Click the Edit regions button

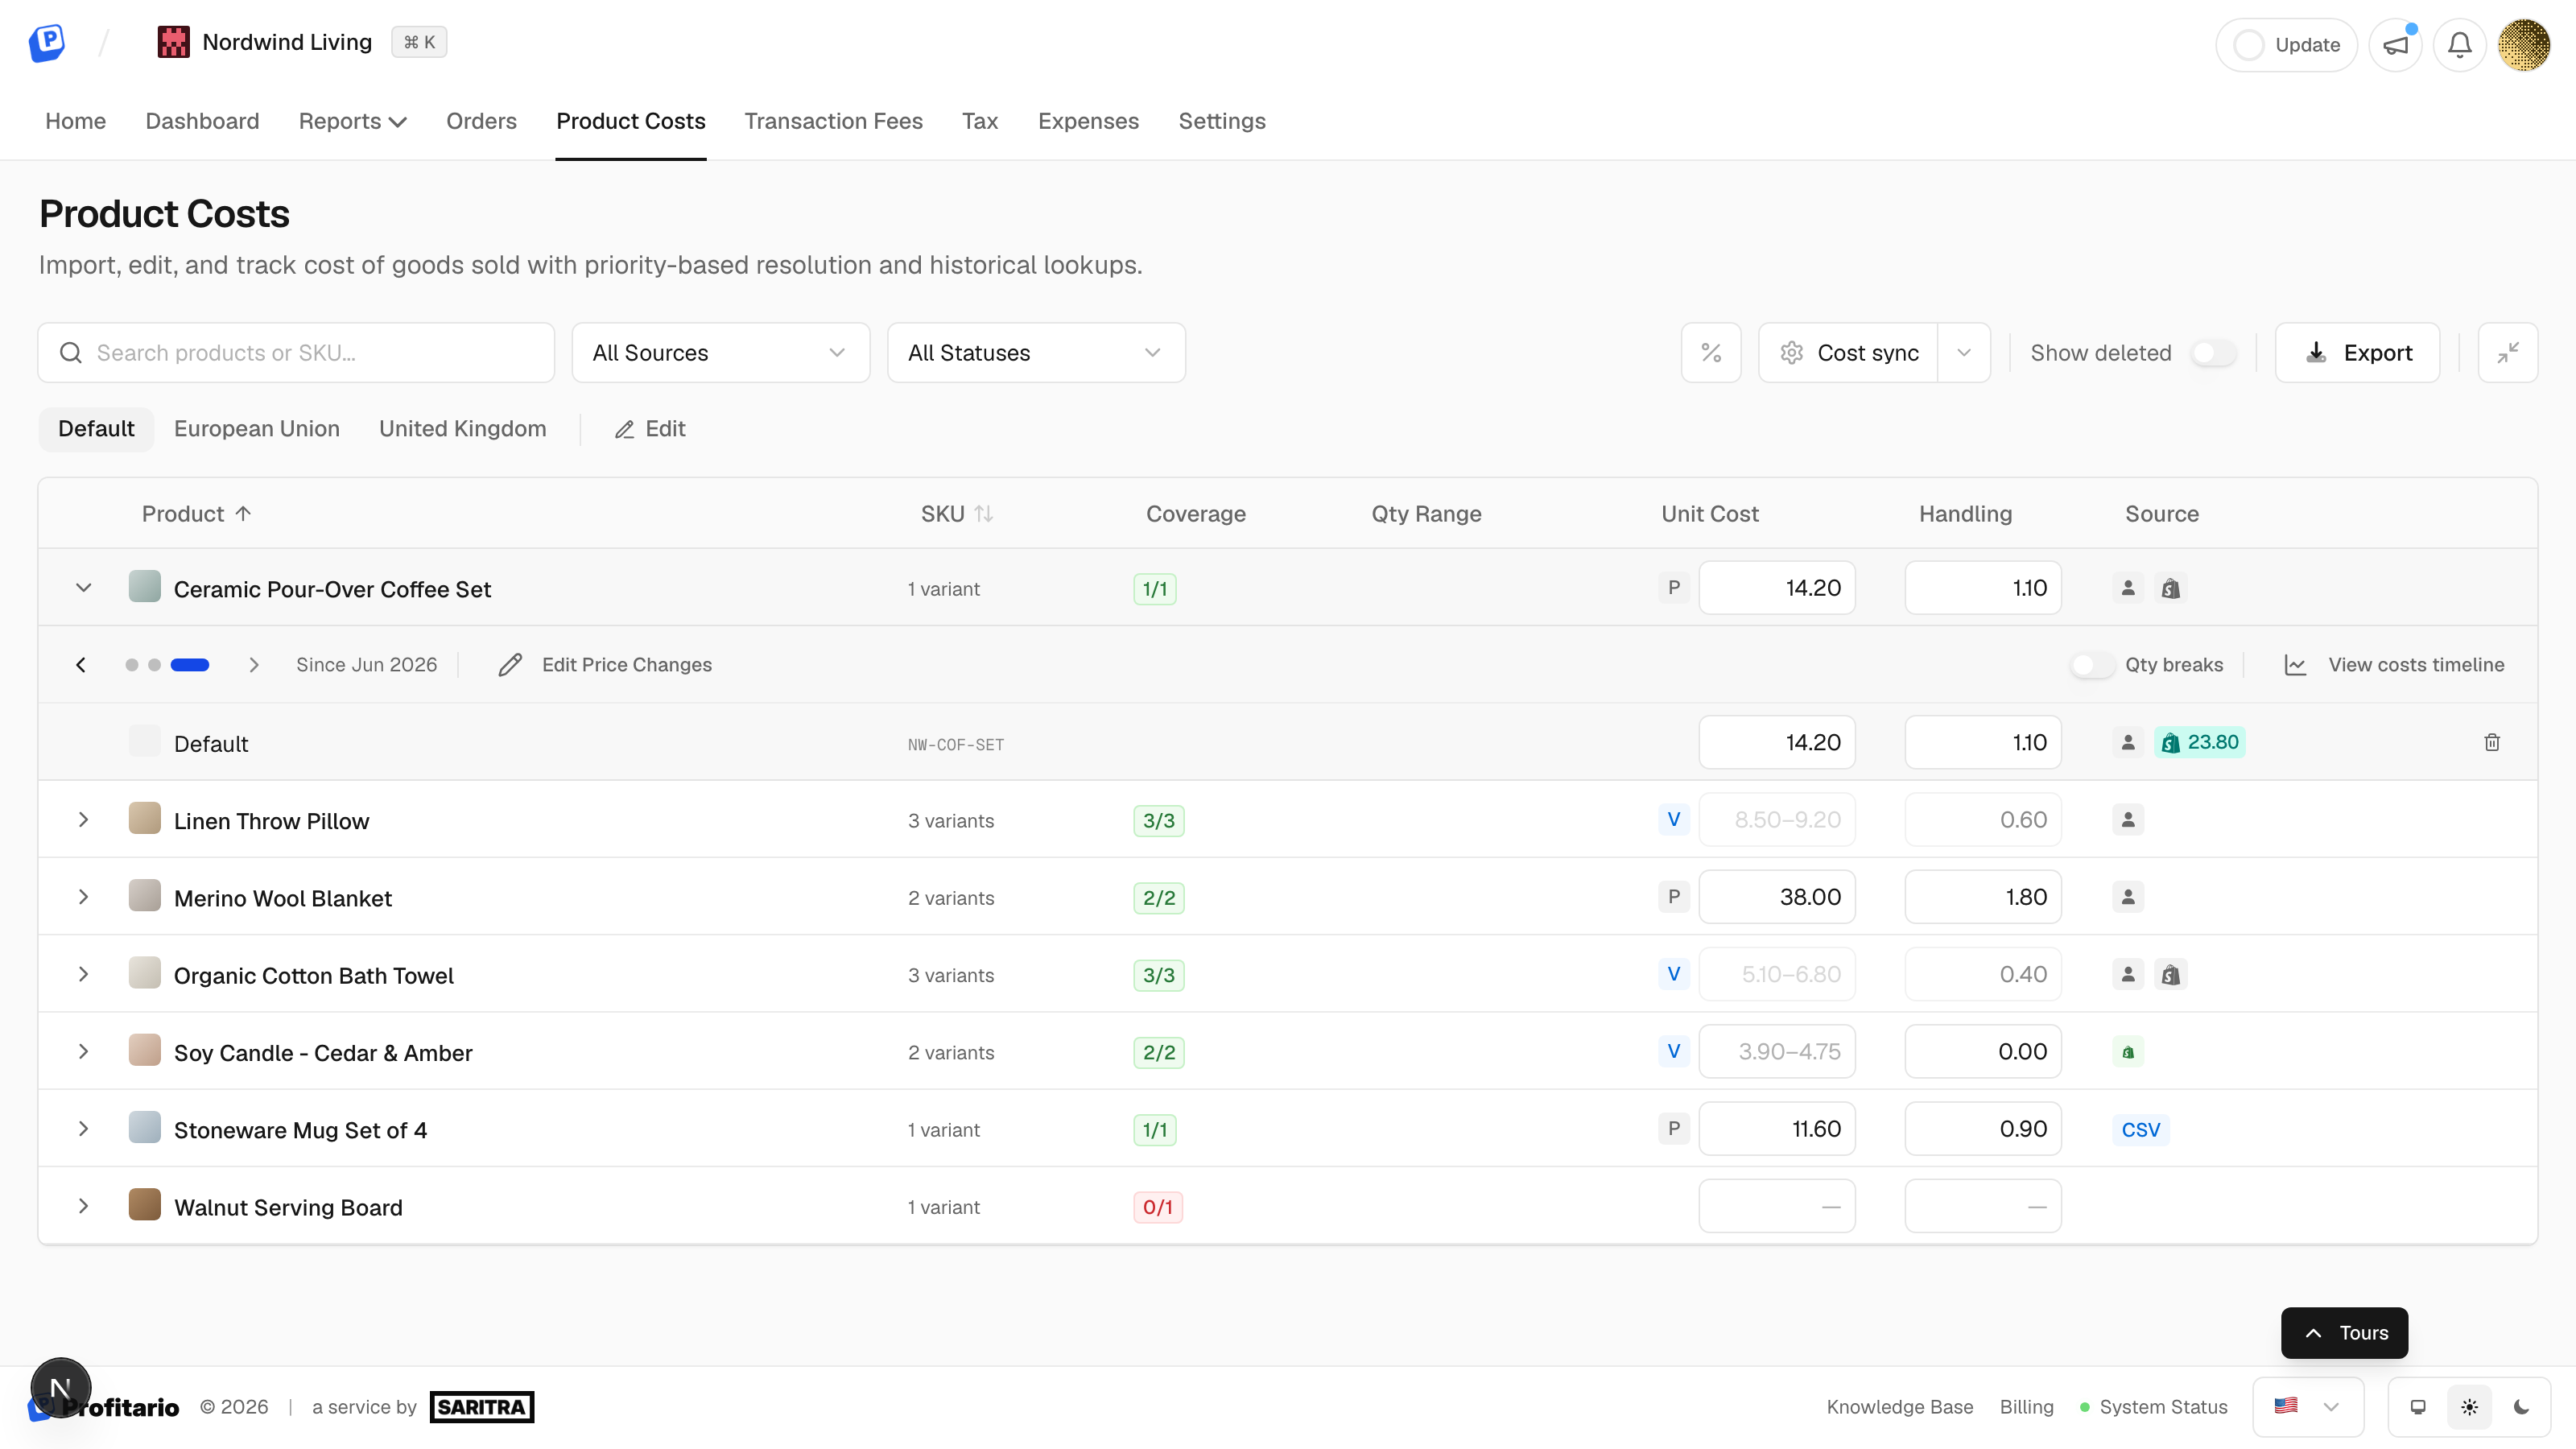pyautogui.click(x=650, y=429)
